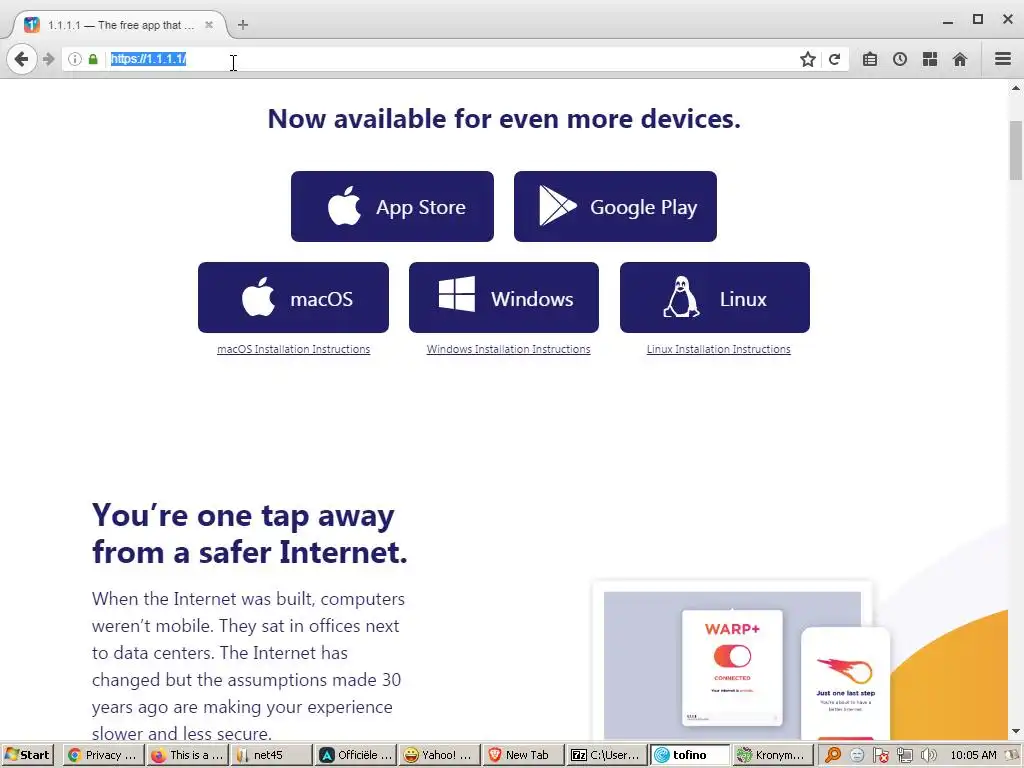Download from Google Play button
Image resolution: width=1024 pixels, height=768 pixels.
615,206
